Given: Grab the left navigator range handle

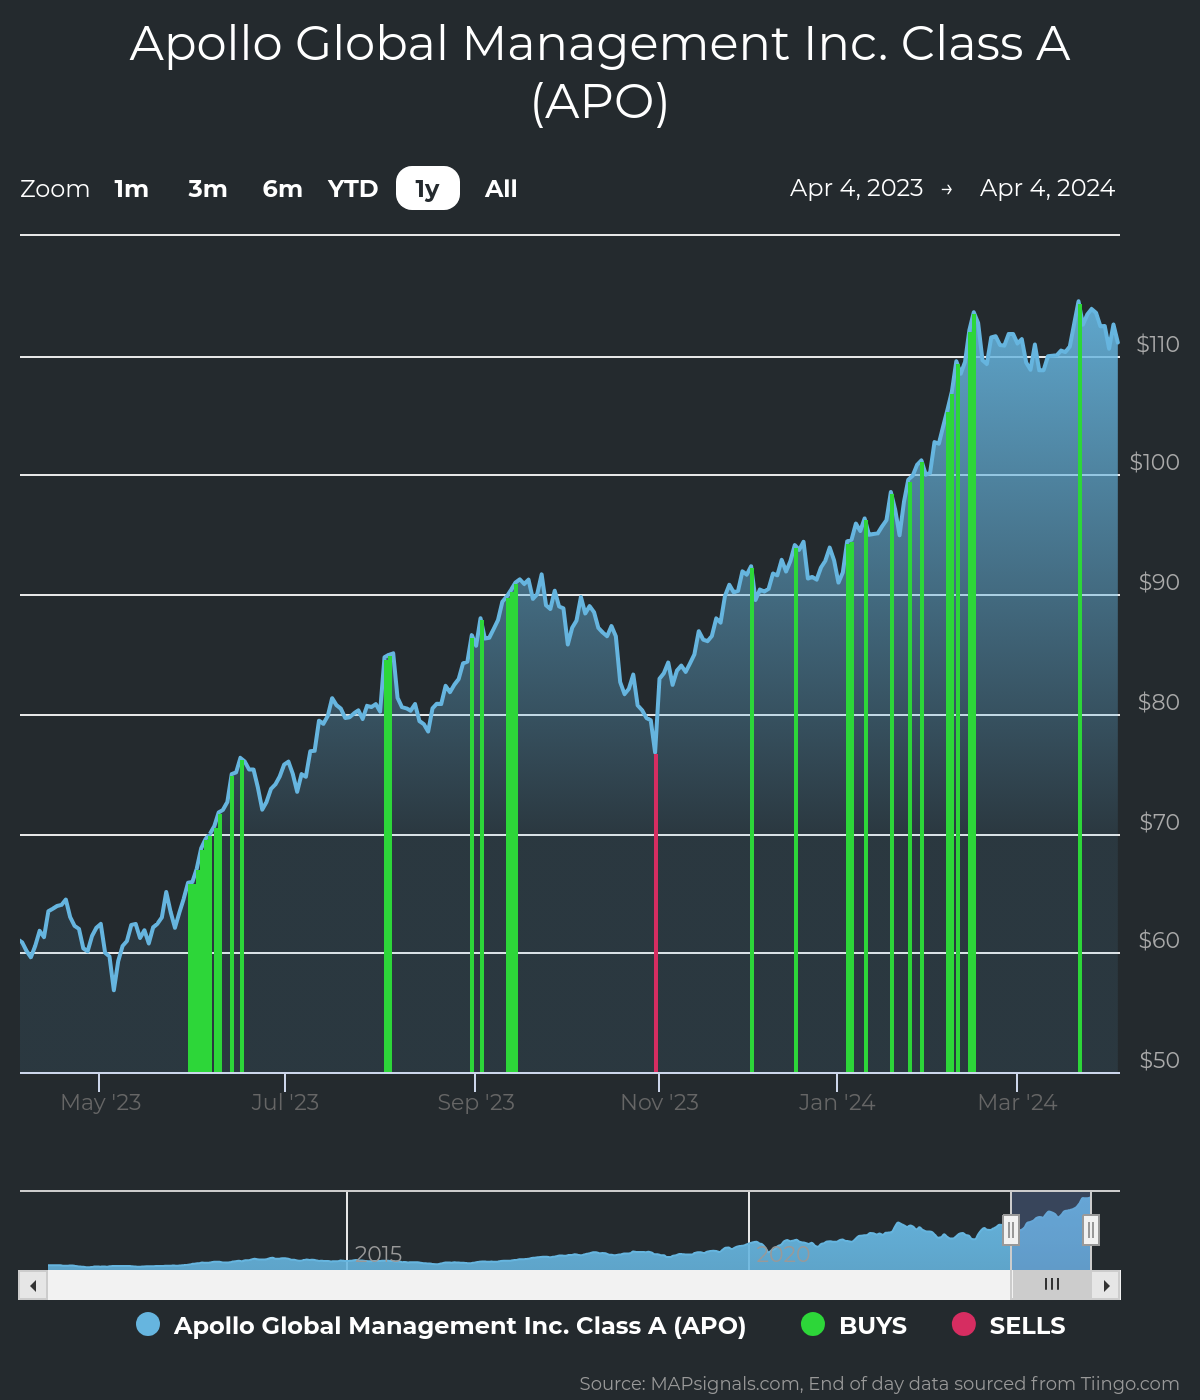Looking at the screenshot, I should (x=1011, y=1230).
